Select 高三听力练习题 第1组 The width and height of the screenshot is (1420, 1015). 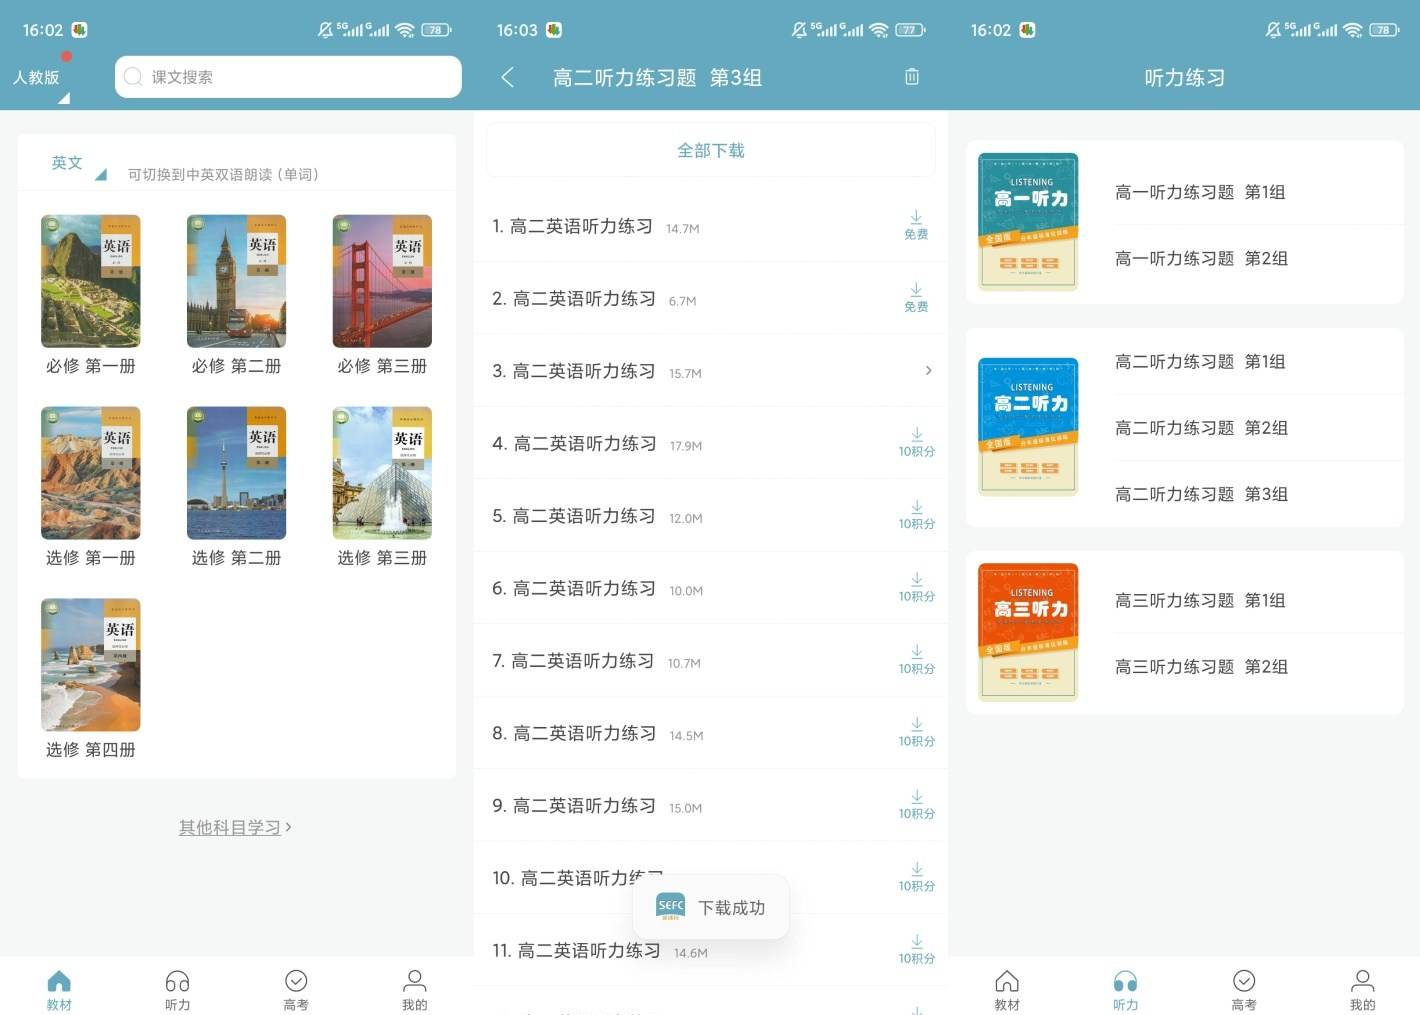[x=1200, y=600]
